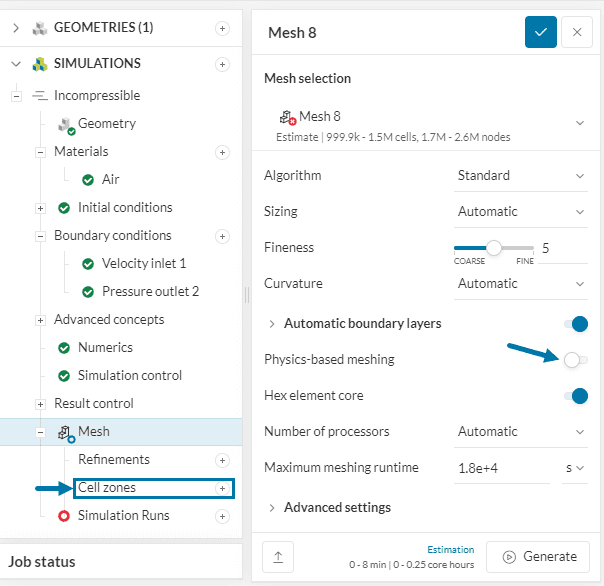Image resolution: width=604 pixels, height=586 pixels.
Task: Click the confirm checkmark for Mesh 8
Action: pyautogui.click(x=540, y=32)
